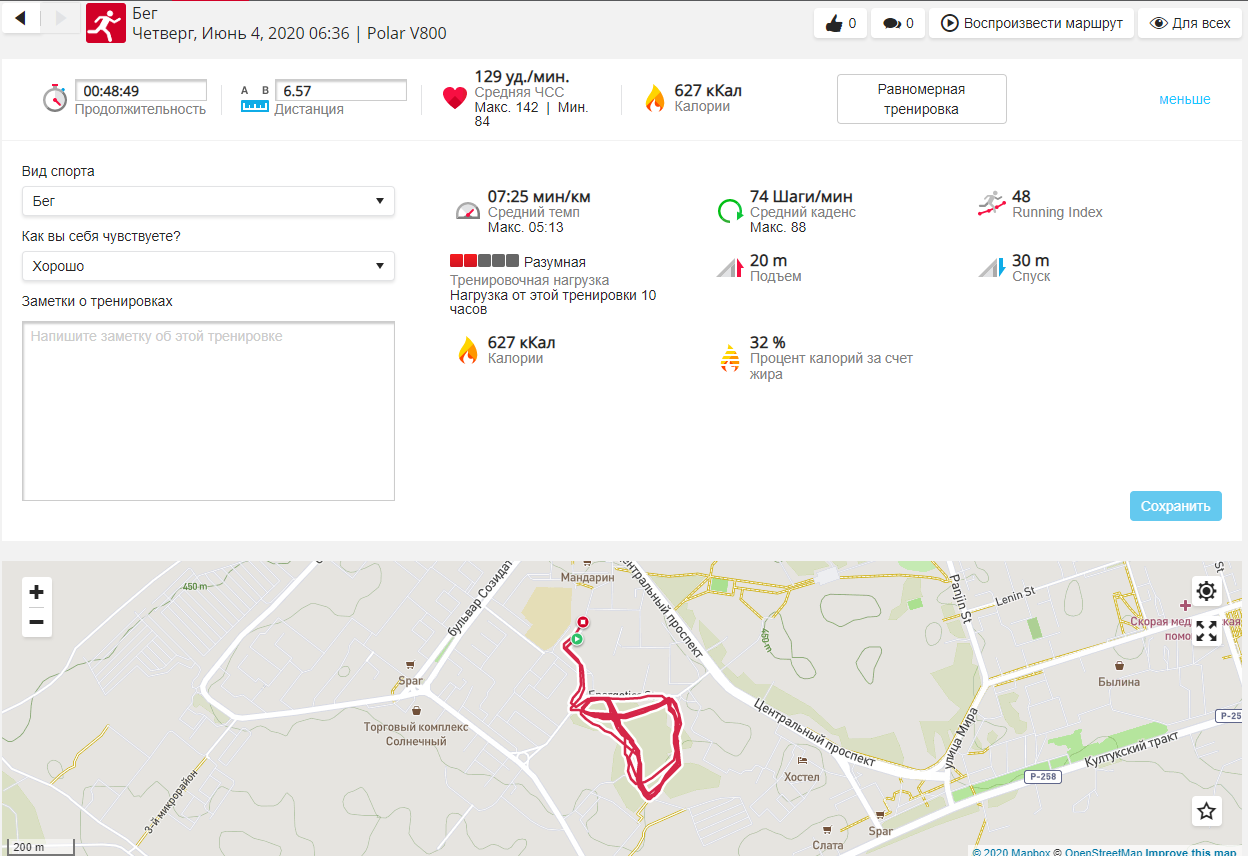1248x856 pixels.
Task: Zoom out the map with minus
Action: [x=36, y=622]
